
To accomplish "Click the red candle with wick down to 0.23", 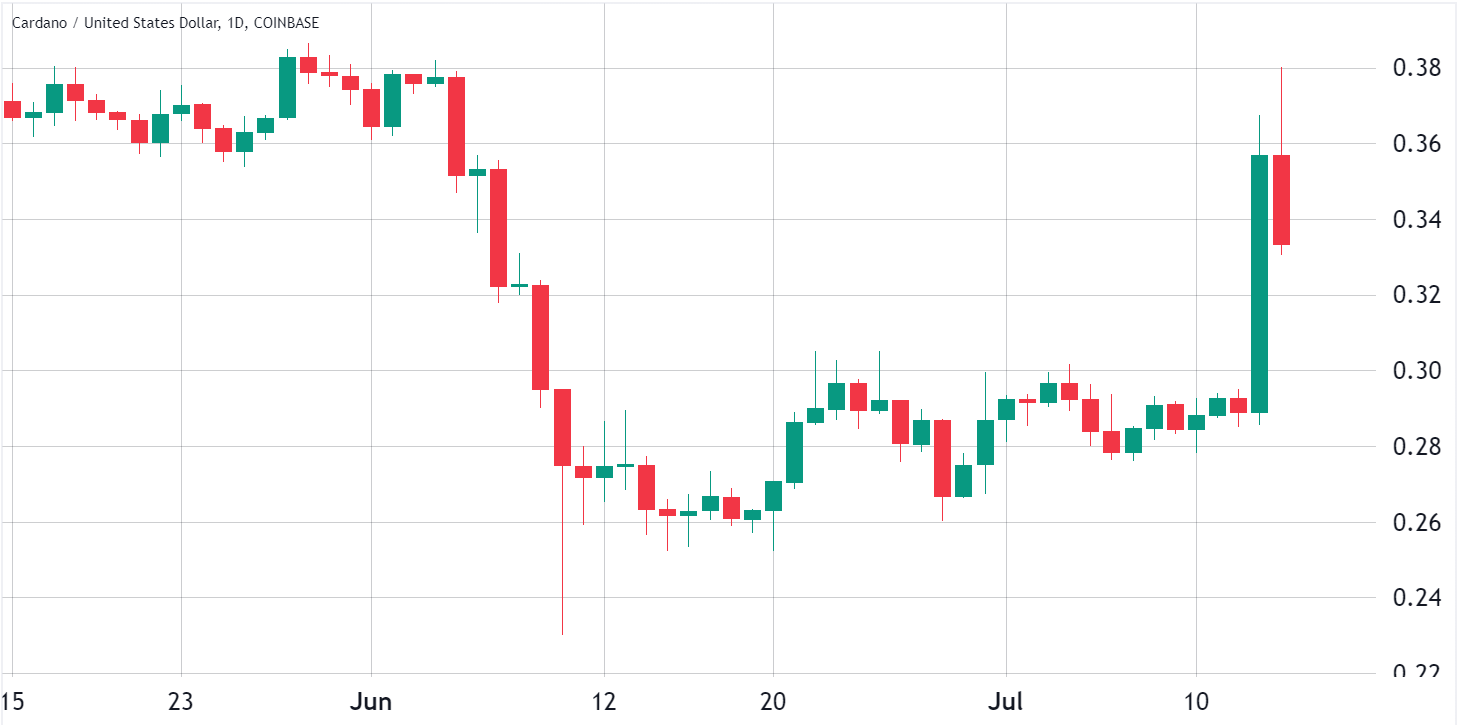I will 562,427.
